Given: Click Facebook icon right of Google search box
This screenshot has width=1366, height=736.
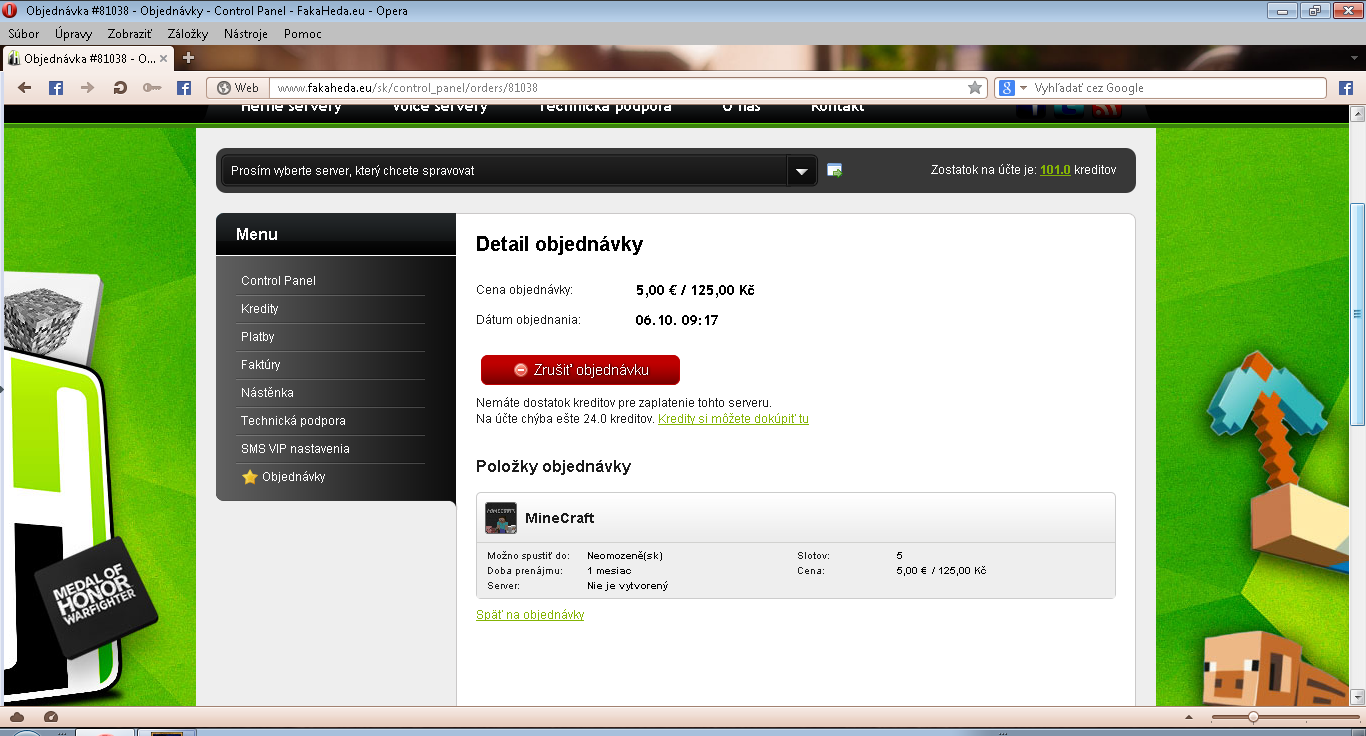Looking at the screenshot, I should [1346, 88].
